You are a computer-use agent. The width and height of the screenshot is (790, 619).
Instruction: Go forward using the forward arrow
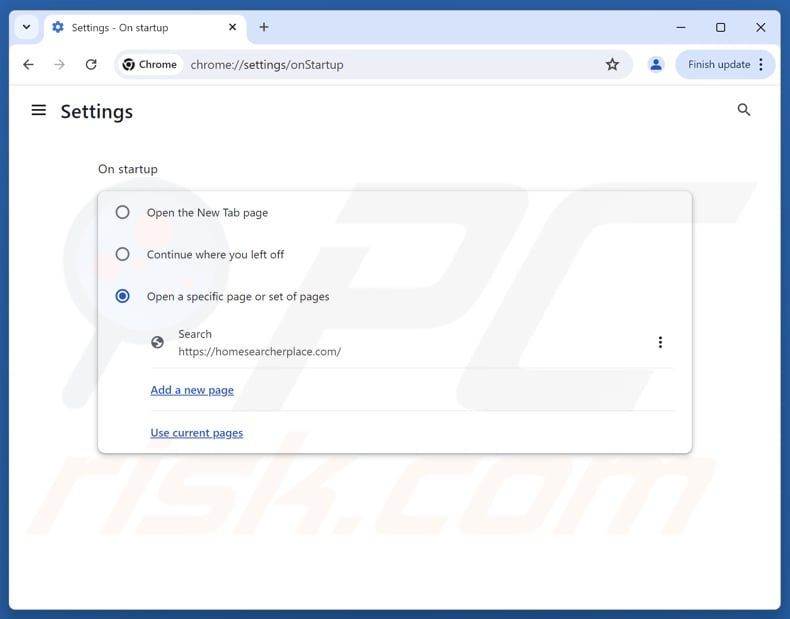point(60,65)
